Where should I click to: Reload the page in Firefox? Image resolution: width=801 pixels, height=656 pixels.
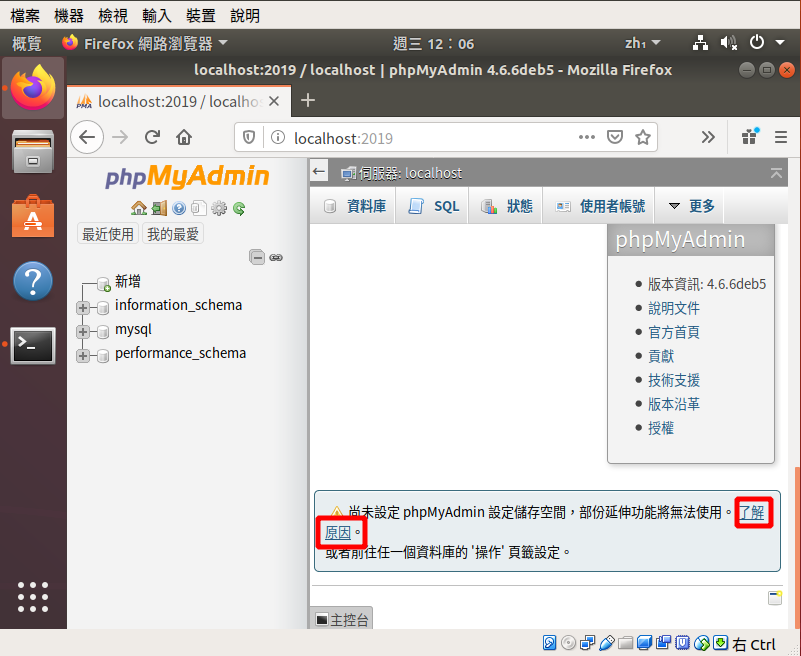[x=152, y=137]
